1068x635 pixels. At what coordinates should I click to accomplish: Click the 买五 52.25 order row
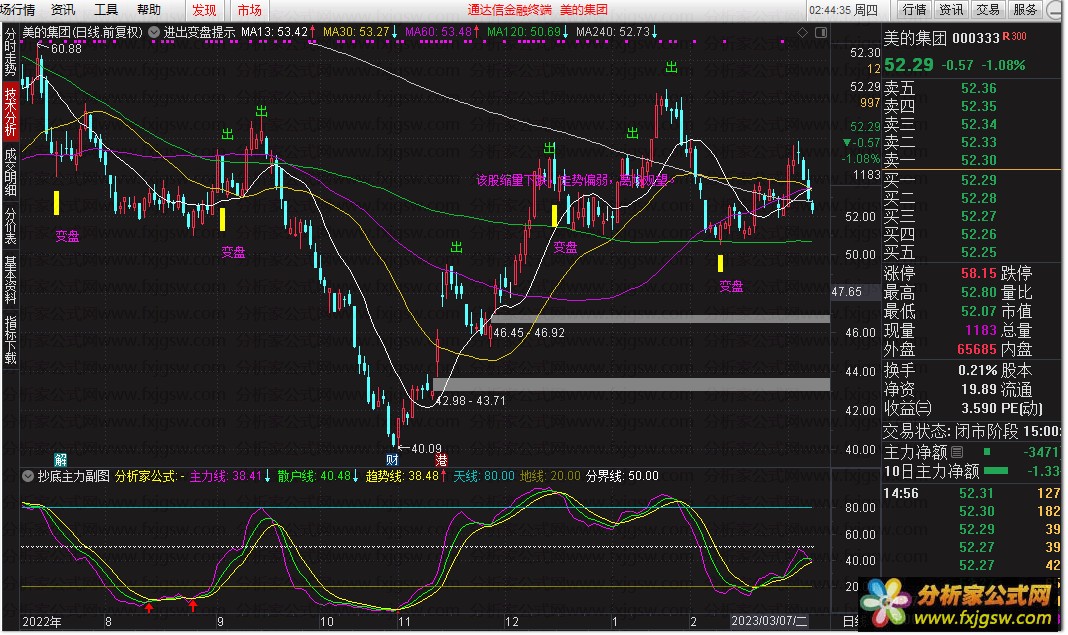(972, 252)
